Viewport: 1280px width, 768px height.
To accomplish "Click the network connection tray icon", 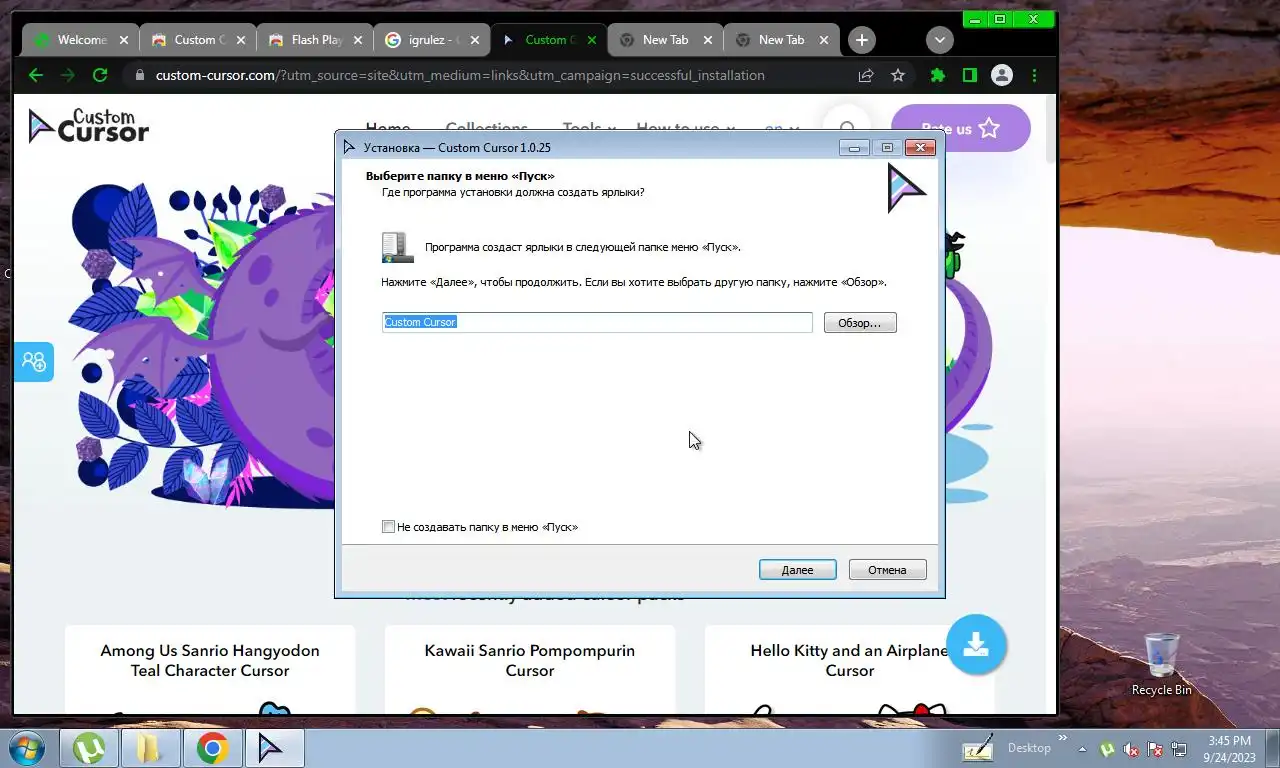I will (1180, 749).
